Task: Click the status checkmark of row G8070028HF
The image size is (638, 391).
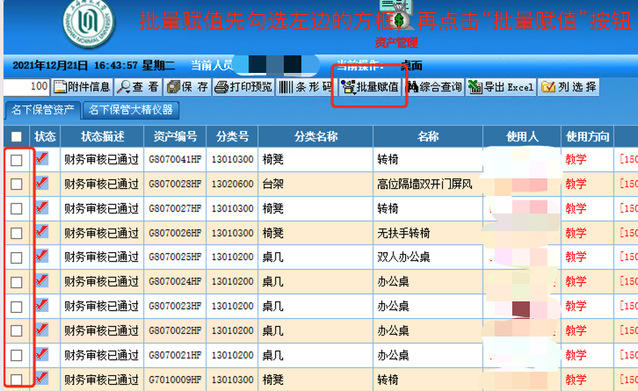Action: click(42, 183)
